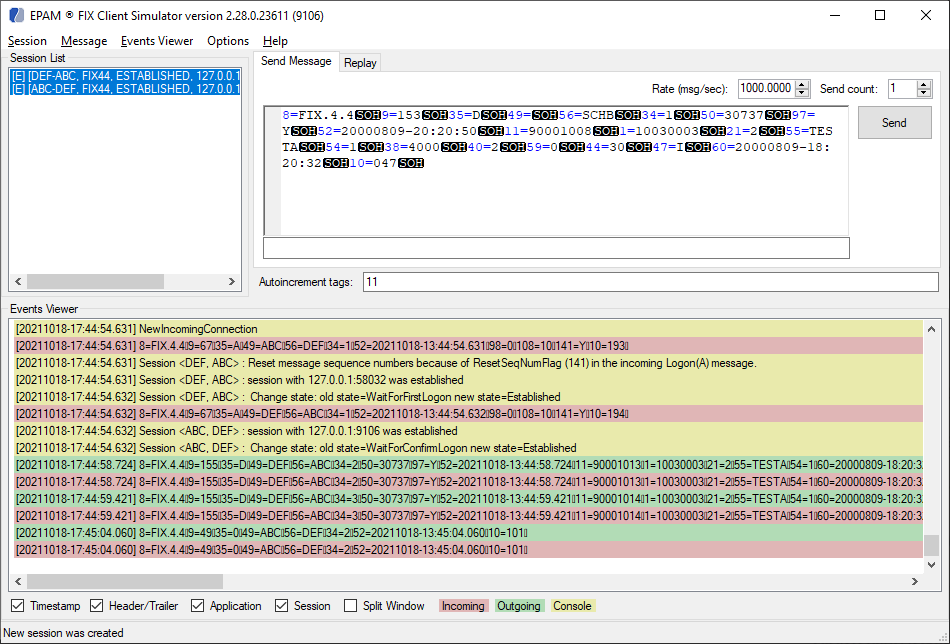Select outgoing order row with 11=90001013
950x644 pixels.
[468, 465]
